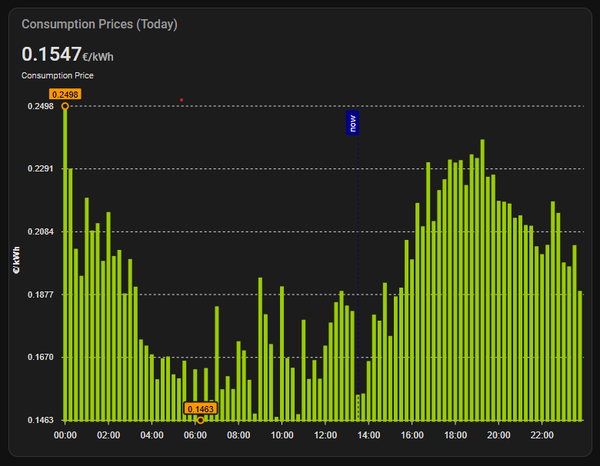Select the 0.1877 y-axis tick label

41,295
